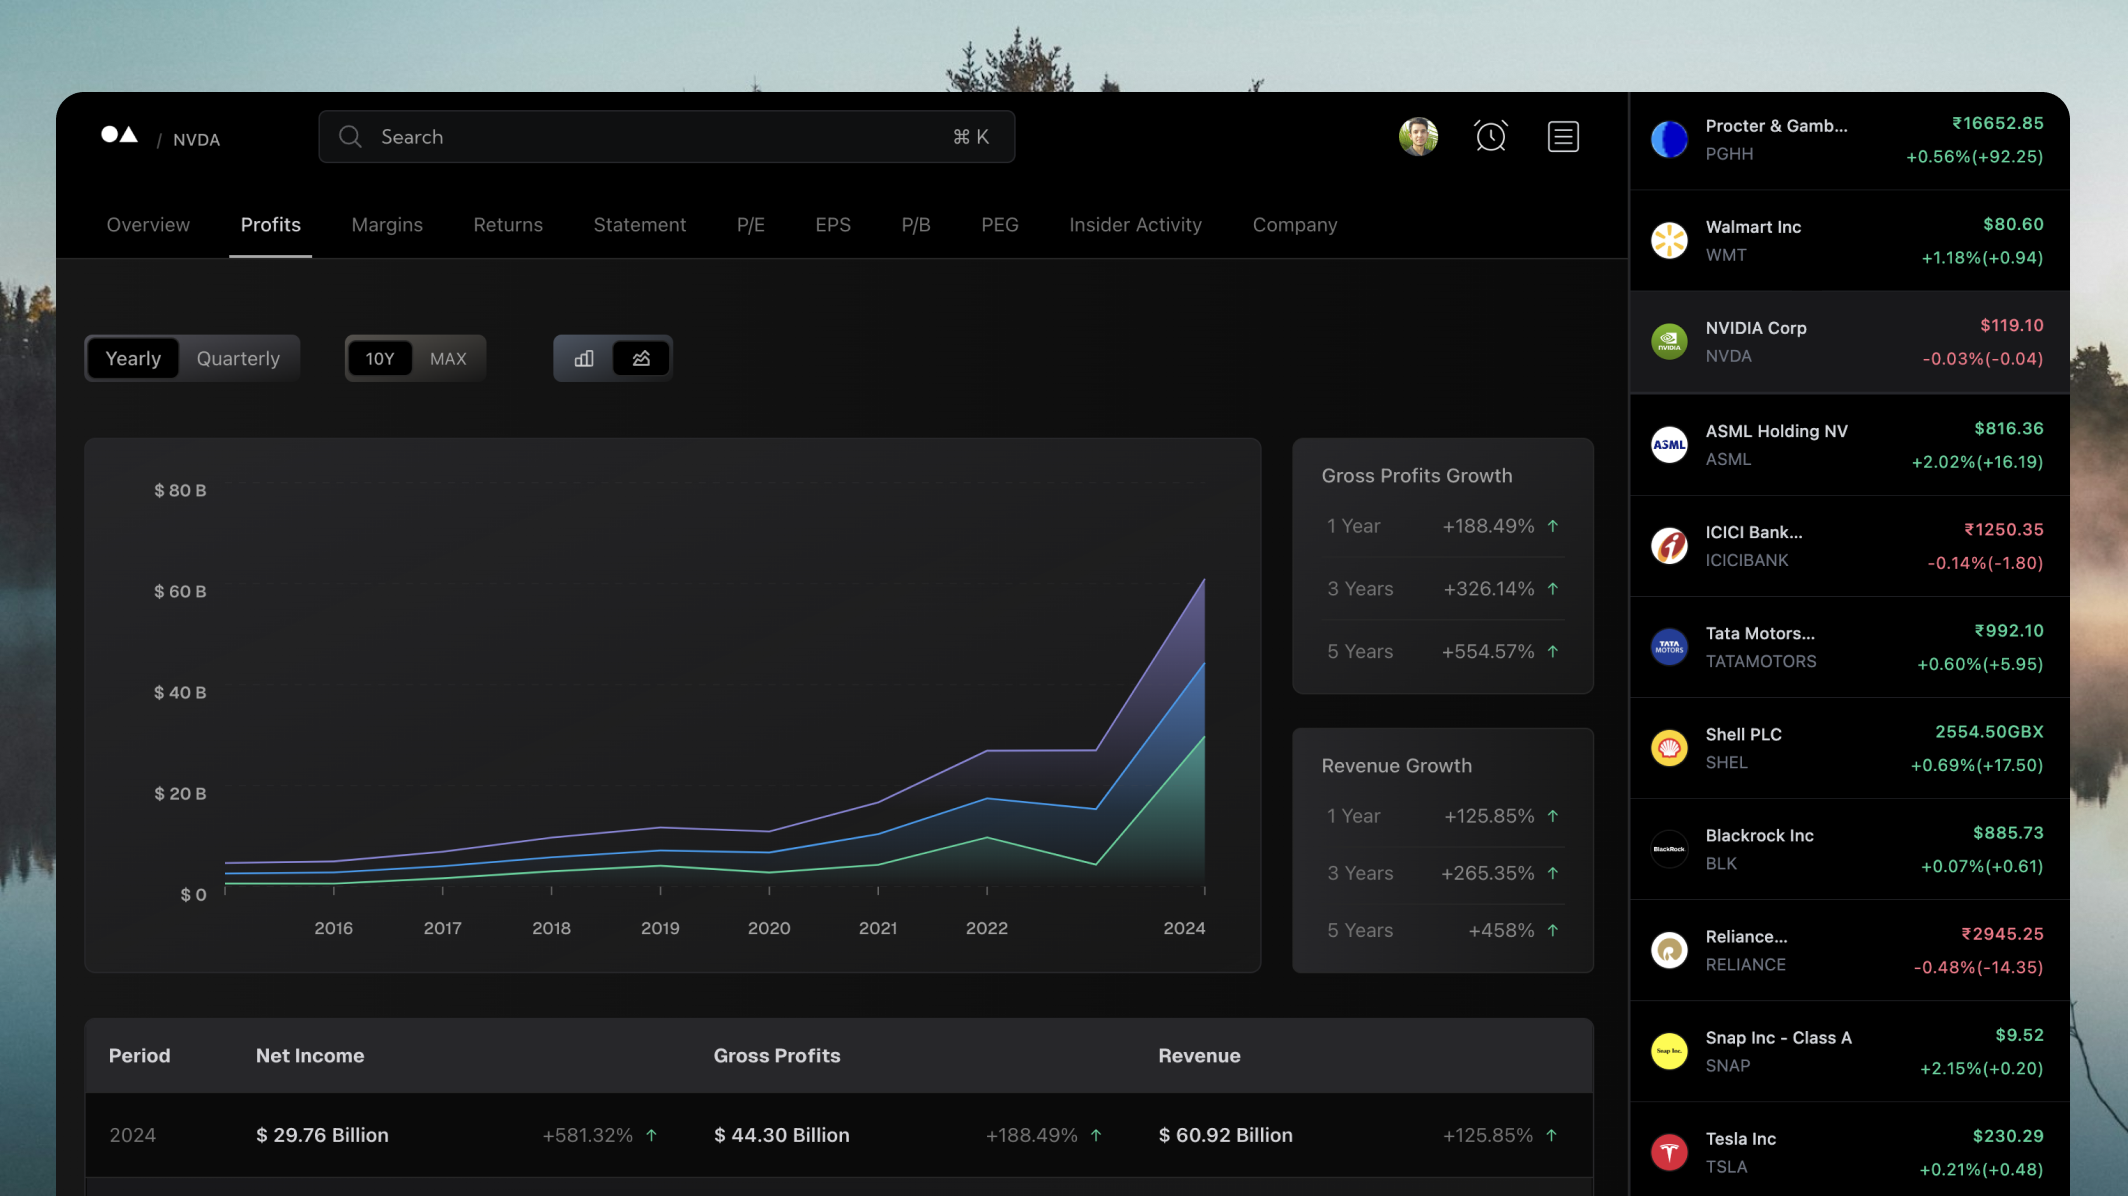Click Revenue Growth 1 Year +125.85% value

pyautogui.click(x=1489, y=816)
